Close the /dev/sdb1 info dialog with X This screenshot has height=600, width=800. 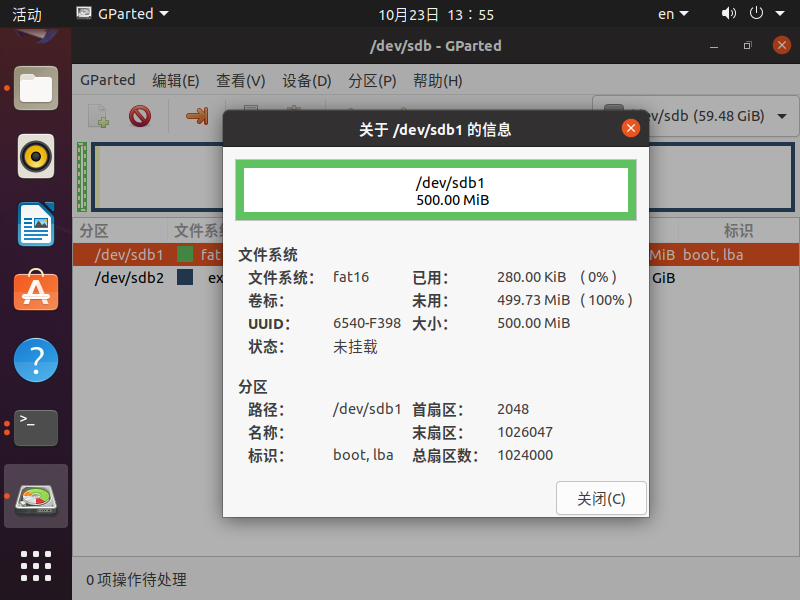[630, 129]
